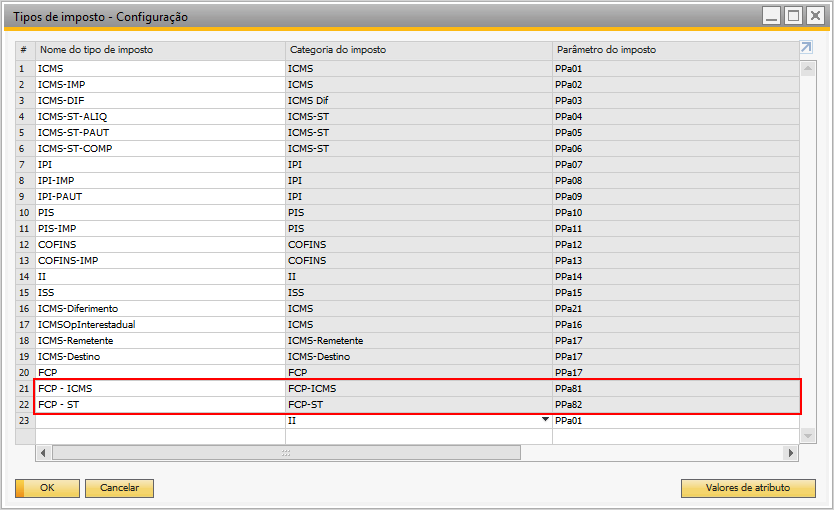Click the 'ICMS Dif' category cell
834x510 pixels.
tap(419, 101)
